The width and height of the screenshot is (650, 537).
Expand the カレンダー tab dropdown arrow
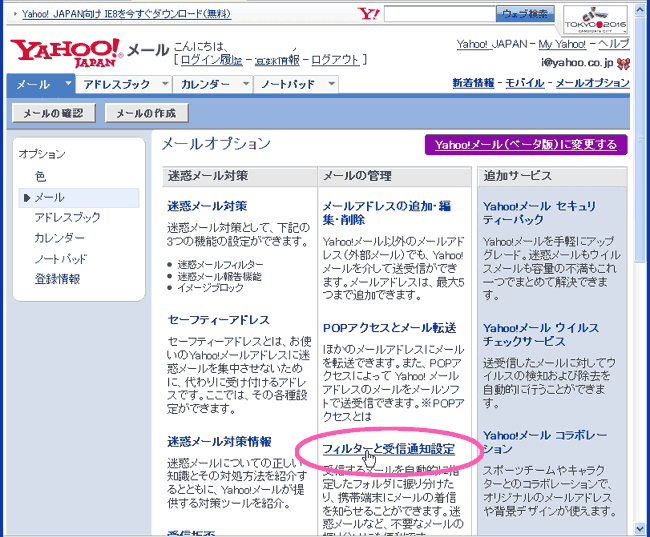pos(246,84)
